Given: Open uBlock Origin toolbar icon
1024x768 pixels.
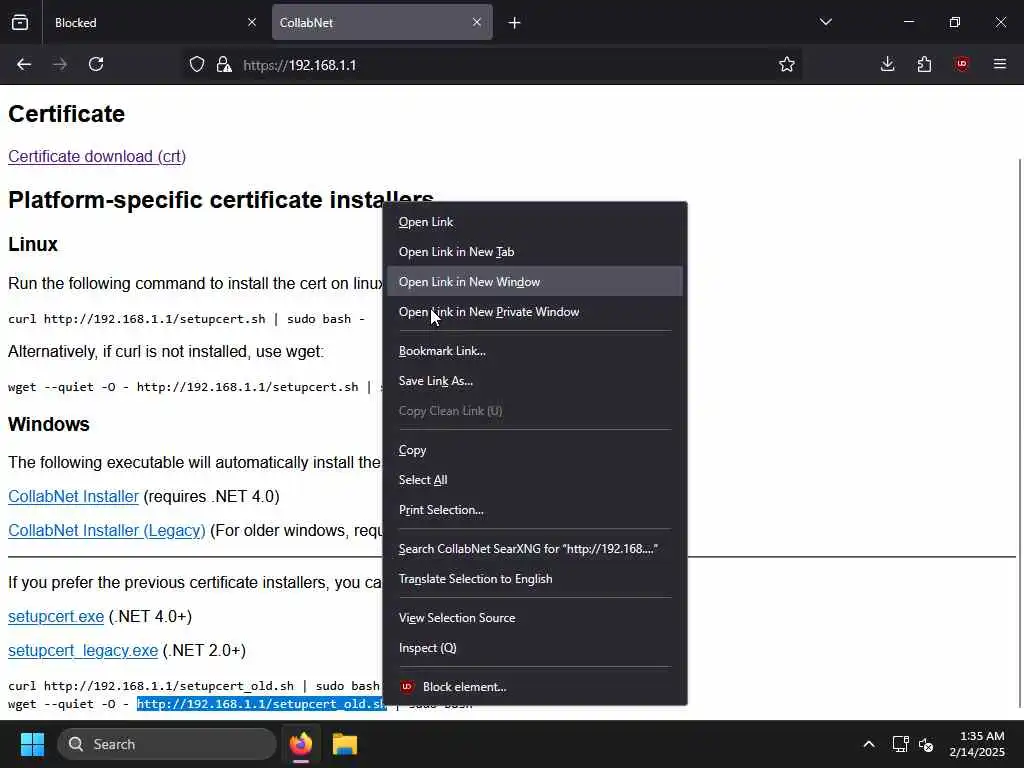Looking at the screenshot, I should pos(961,64).
